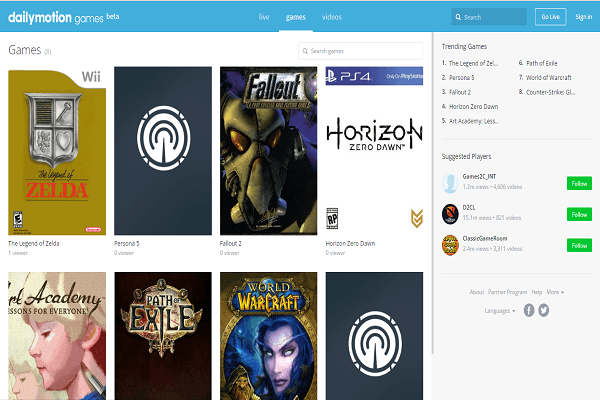Click the magnifier icon in header search
The height and width of the screenshot is (400, 600).
pos(458,17)
